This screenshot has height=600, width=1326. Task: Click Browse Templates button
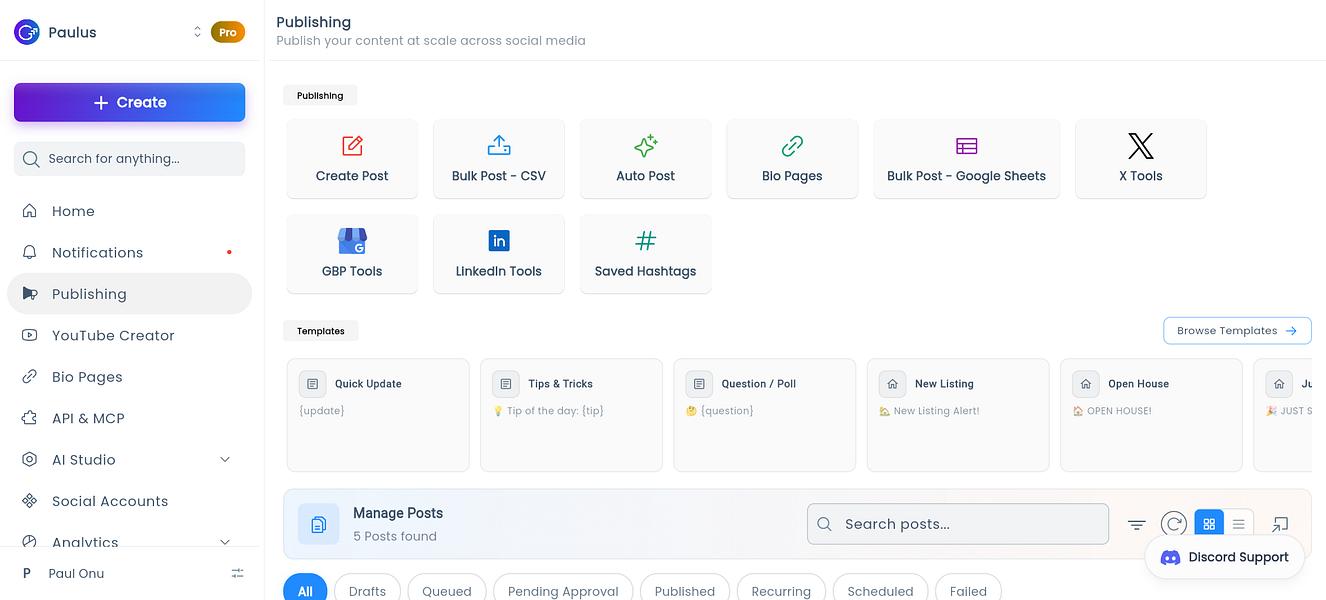(1237, 331)
